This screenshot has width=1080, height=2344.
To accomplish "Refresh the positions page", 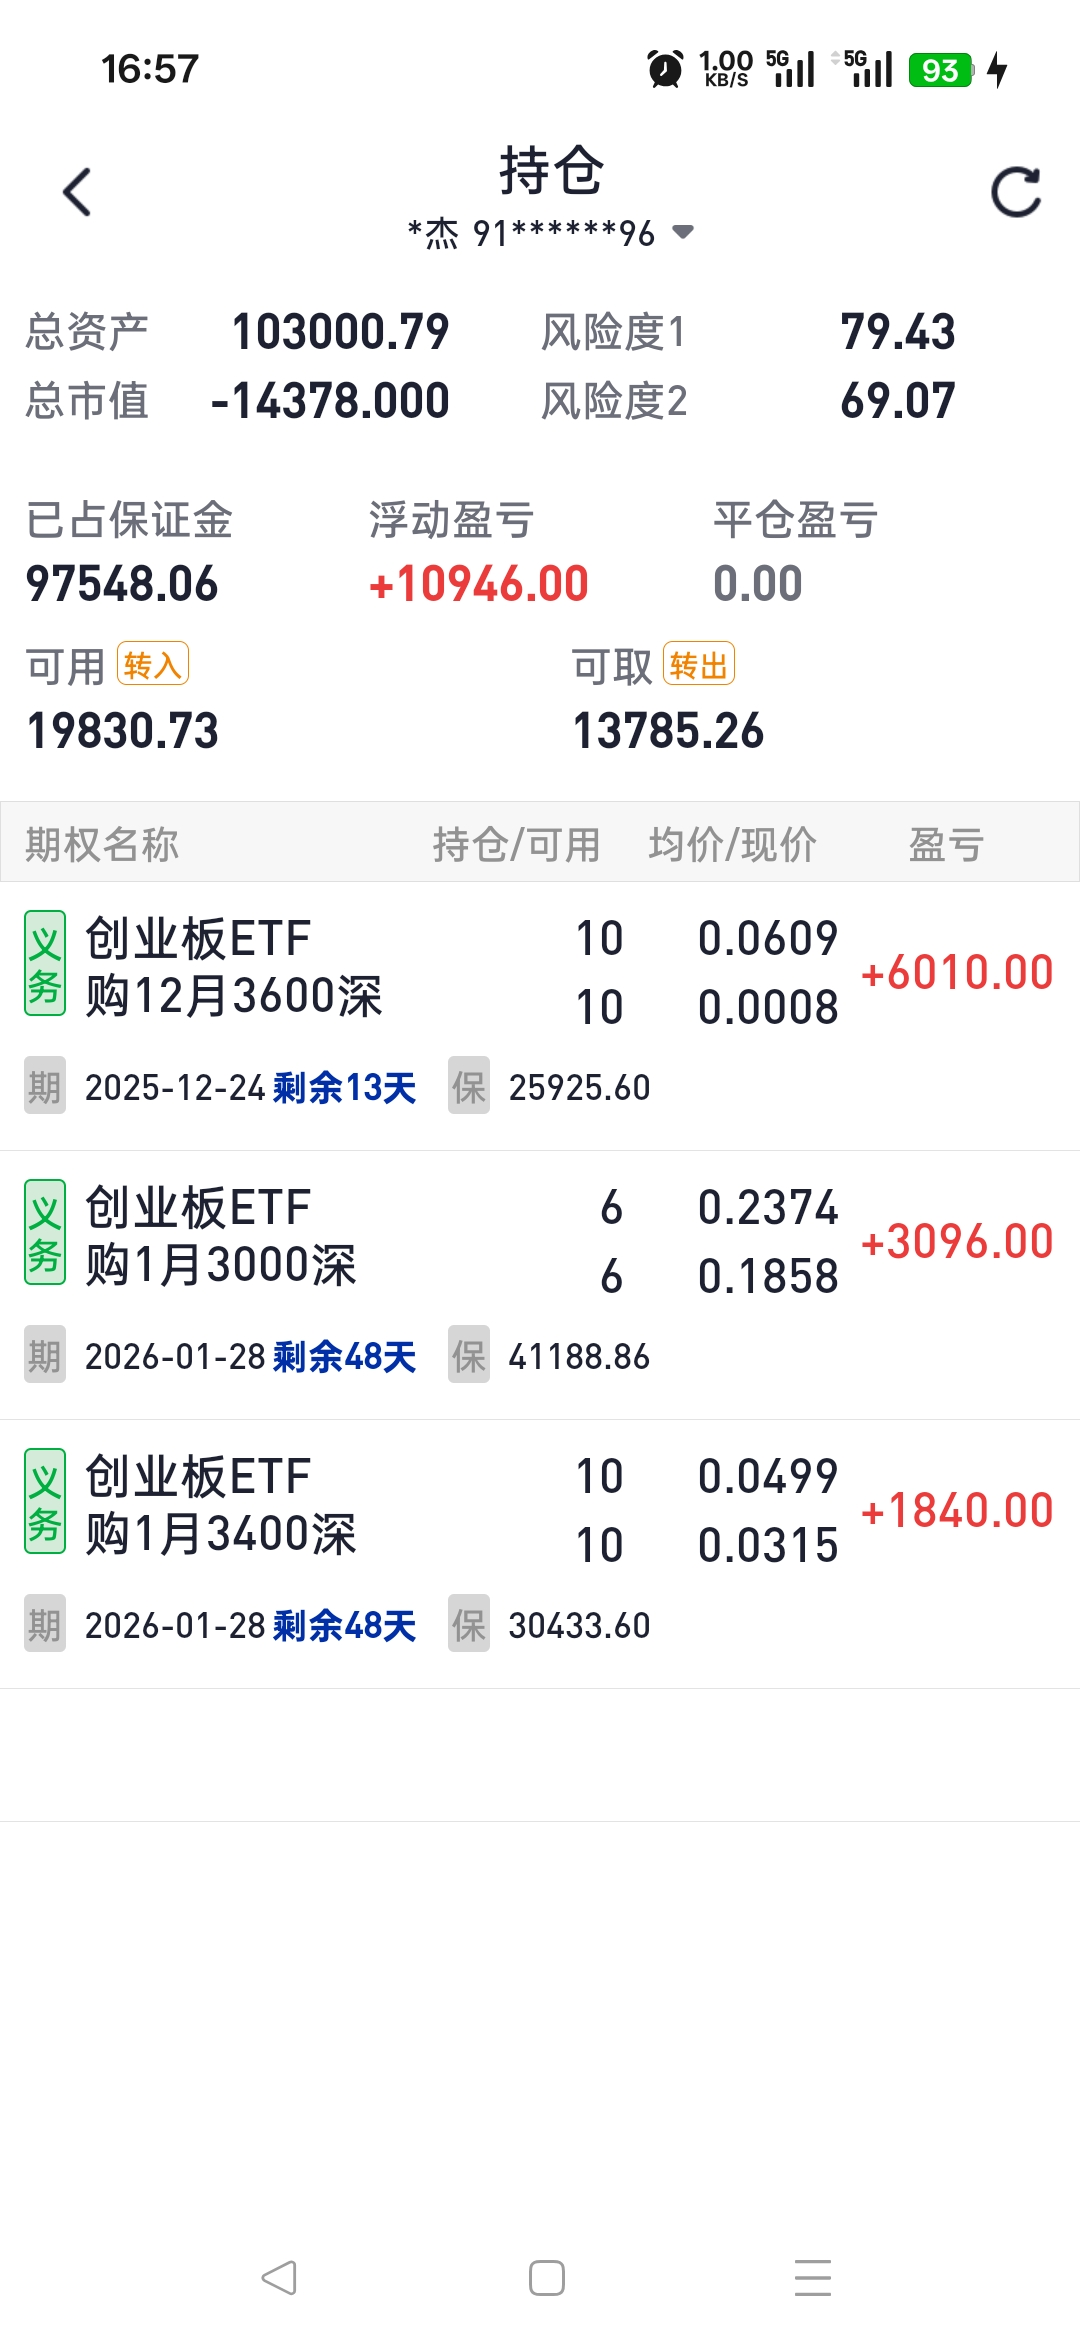I will coord(1016,192).
